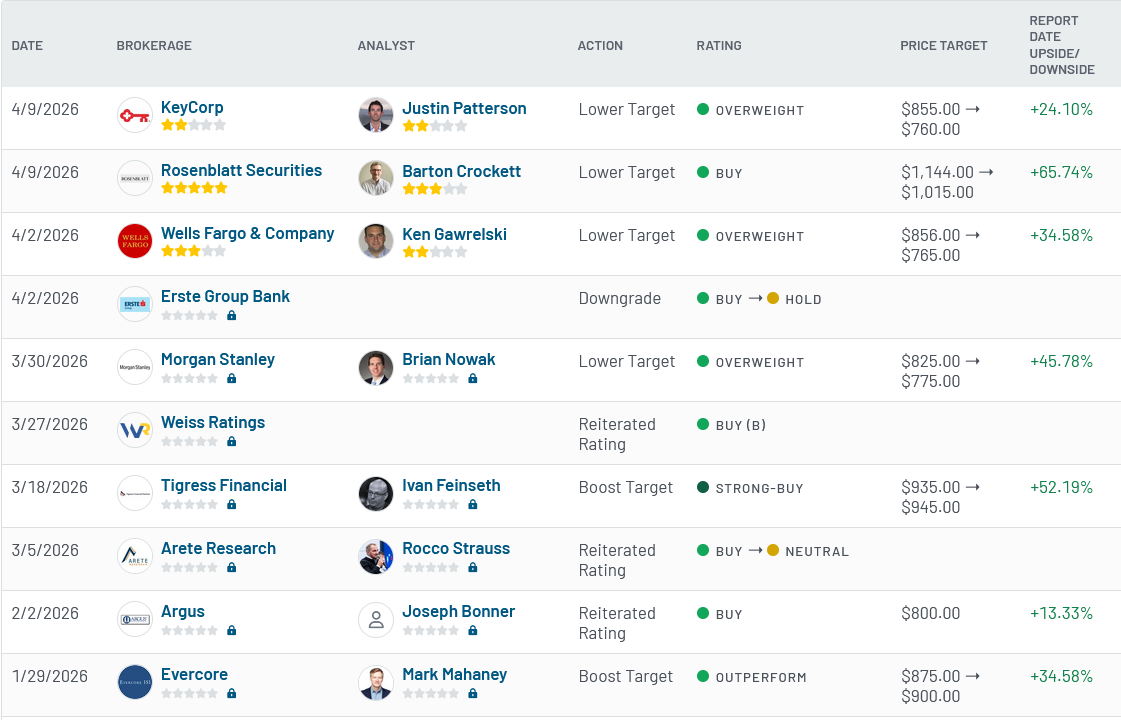Click the BROKERAGE column header
This screenshot has width=1121, height=720.
pos(154,45)
